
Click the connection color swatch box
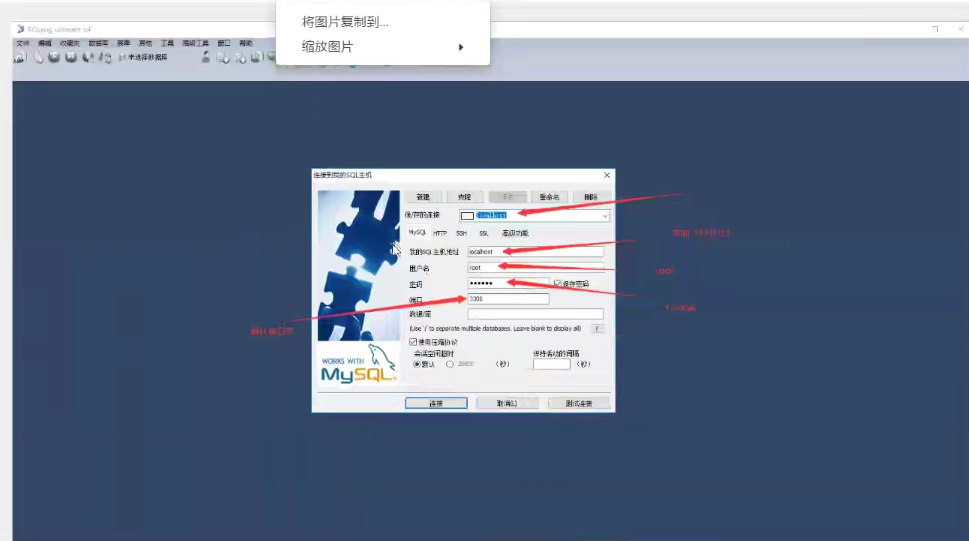pyautogui.click(x=467, y=216)
